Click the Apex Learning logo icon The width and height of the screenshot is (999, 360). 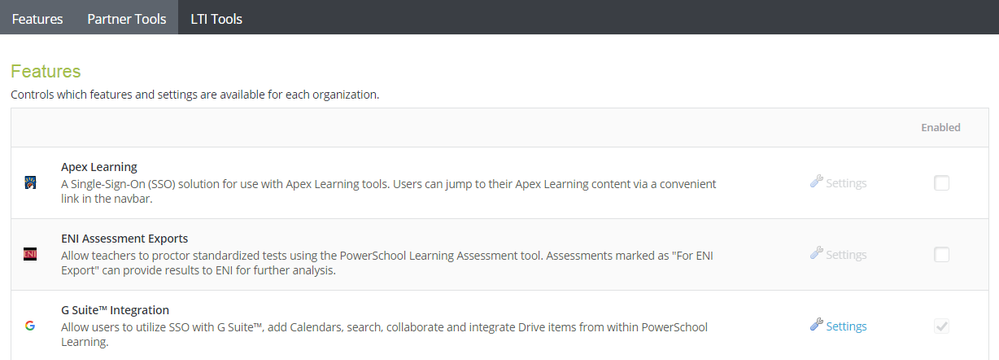[x=30, y=184]
